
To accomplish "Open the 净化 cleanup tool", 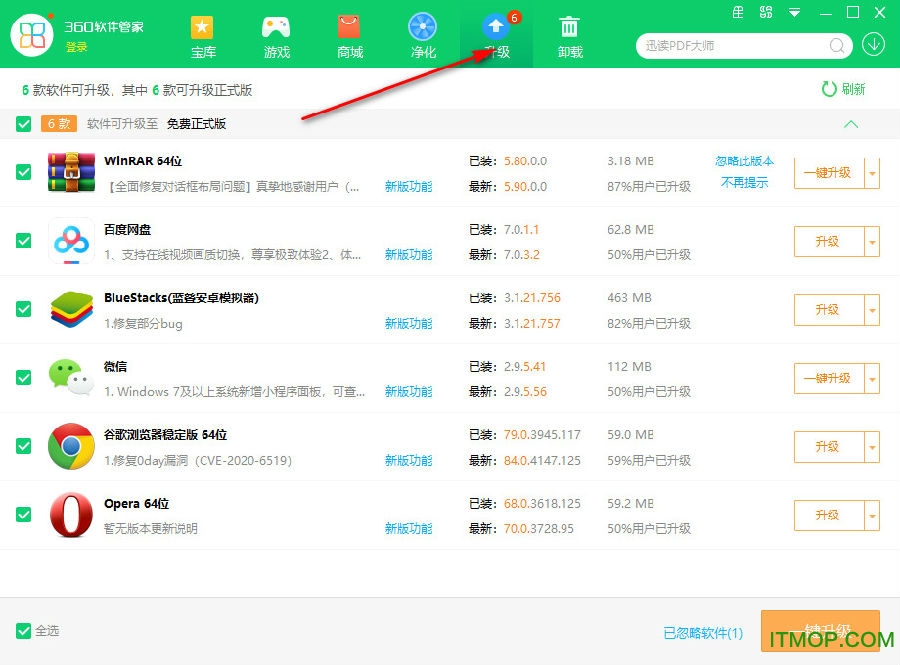I will [422, 37].
